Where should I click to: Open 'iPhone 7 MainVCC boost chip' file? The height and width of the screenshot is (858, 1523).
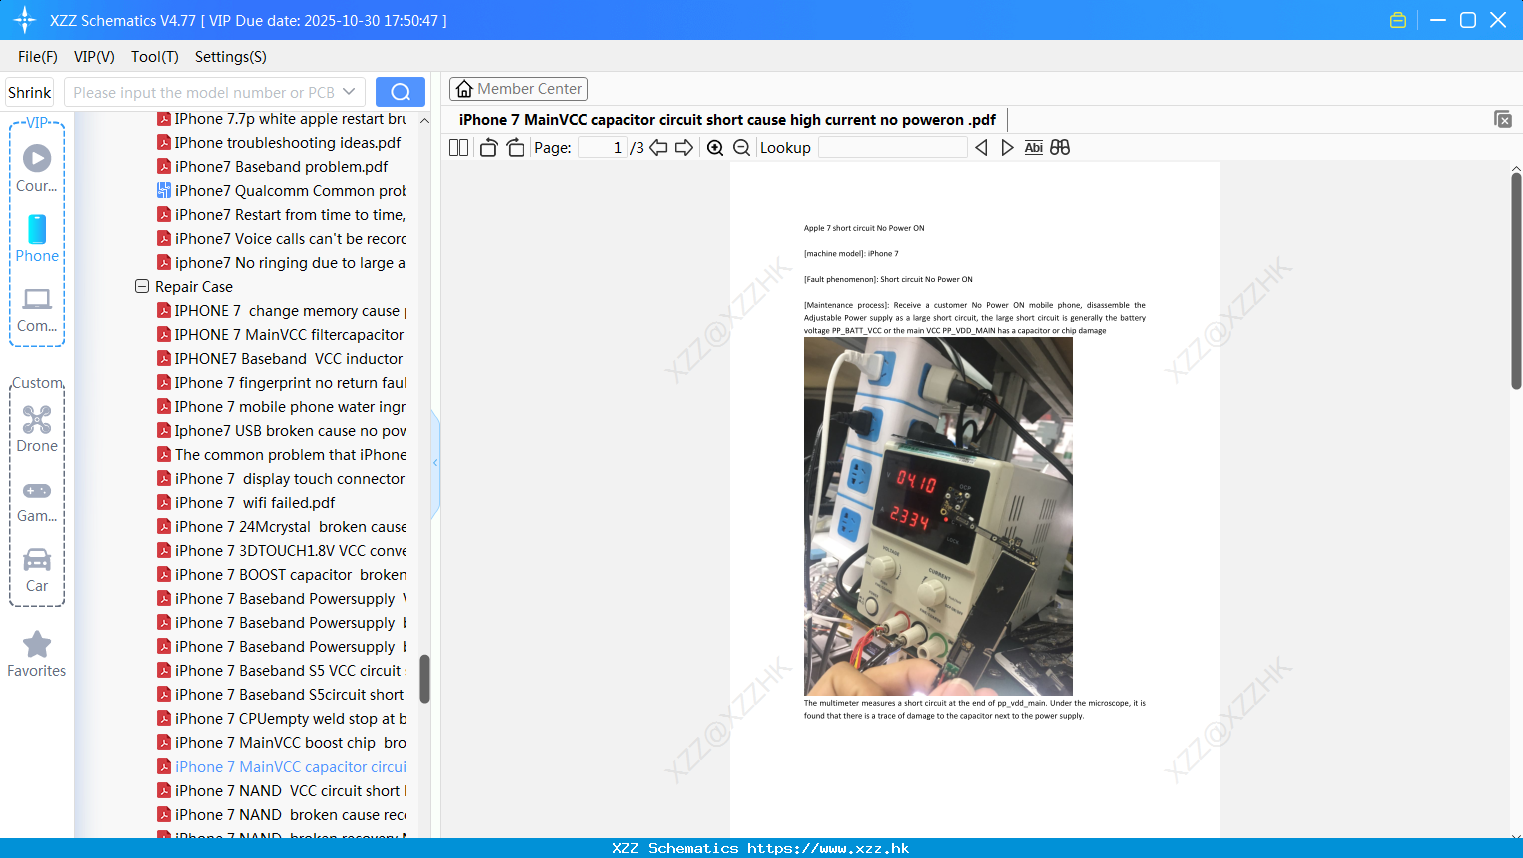(x=281, y=743)
